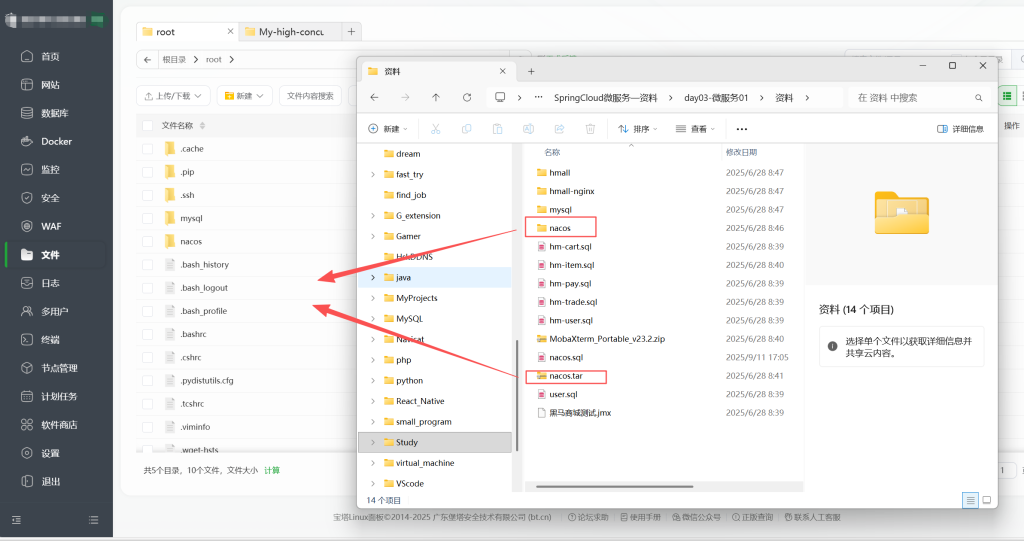Open the sort (排序) dropdown
The width and height of the screenshot is (1024, 541).
tap(639, 129)
